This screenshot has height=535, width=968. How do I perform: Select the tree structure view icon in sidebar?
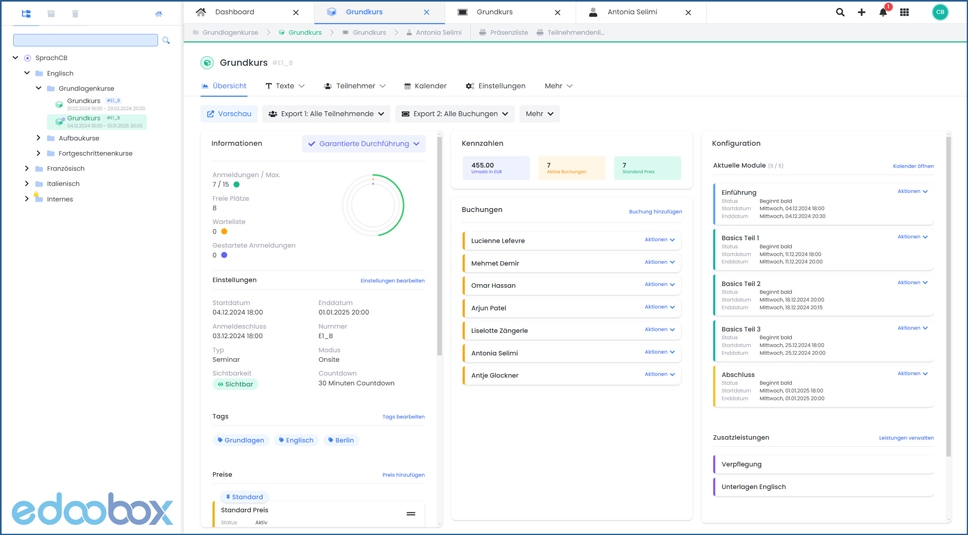26,14
